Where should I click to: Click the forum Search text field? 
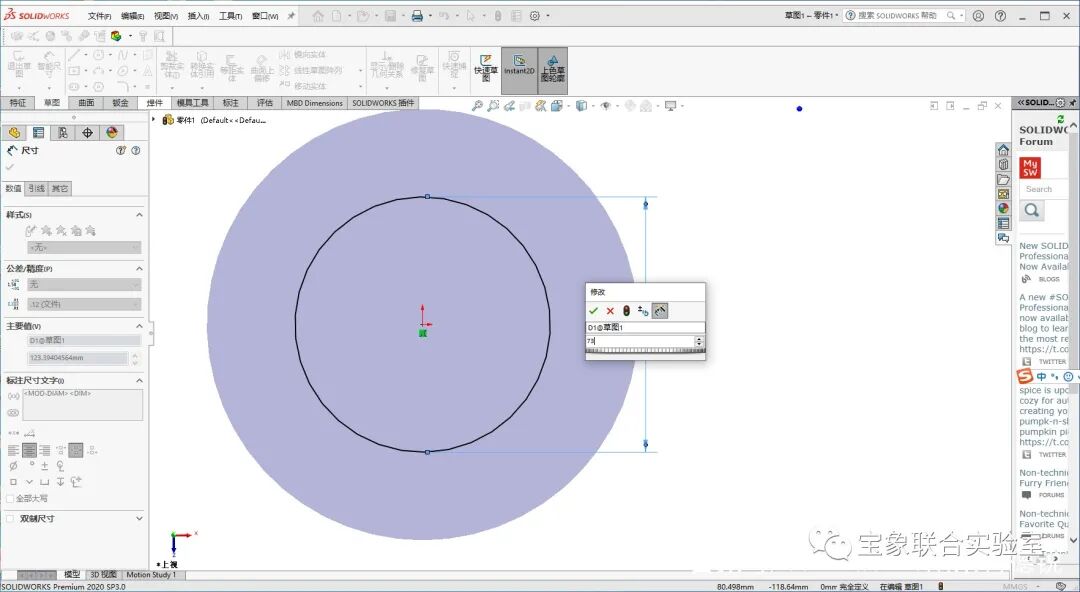coord(1044,189)
